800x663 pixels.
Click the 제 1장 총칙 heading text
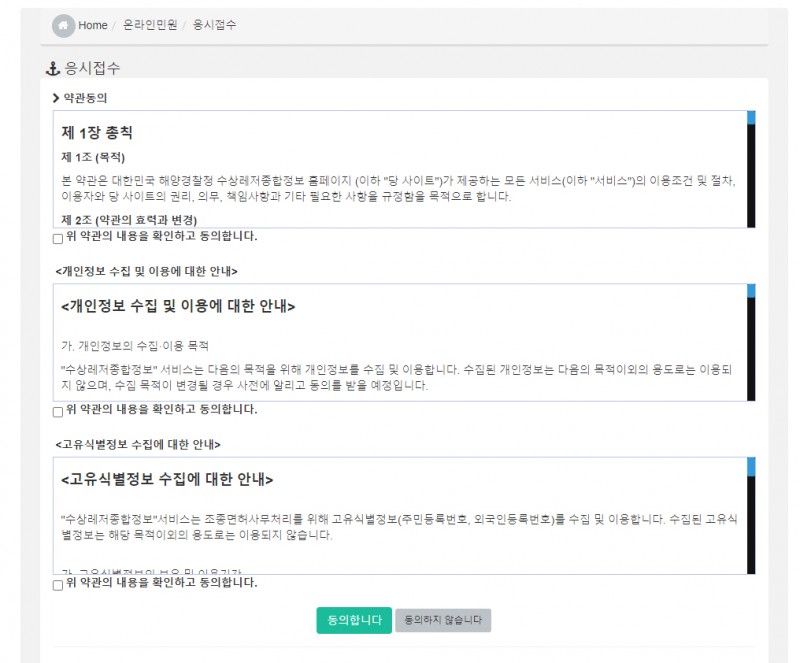(x=97, y=133)
